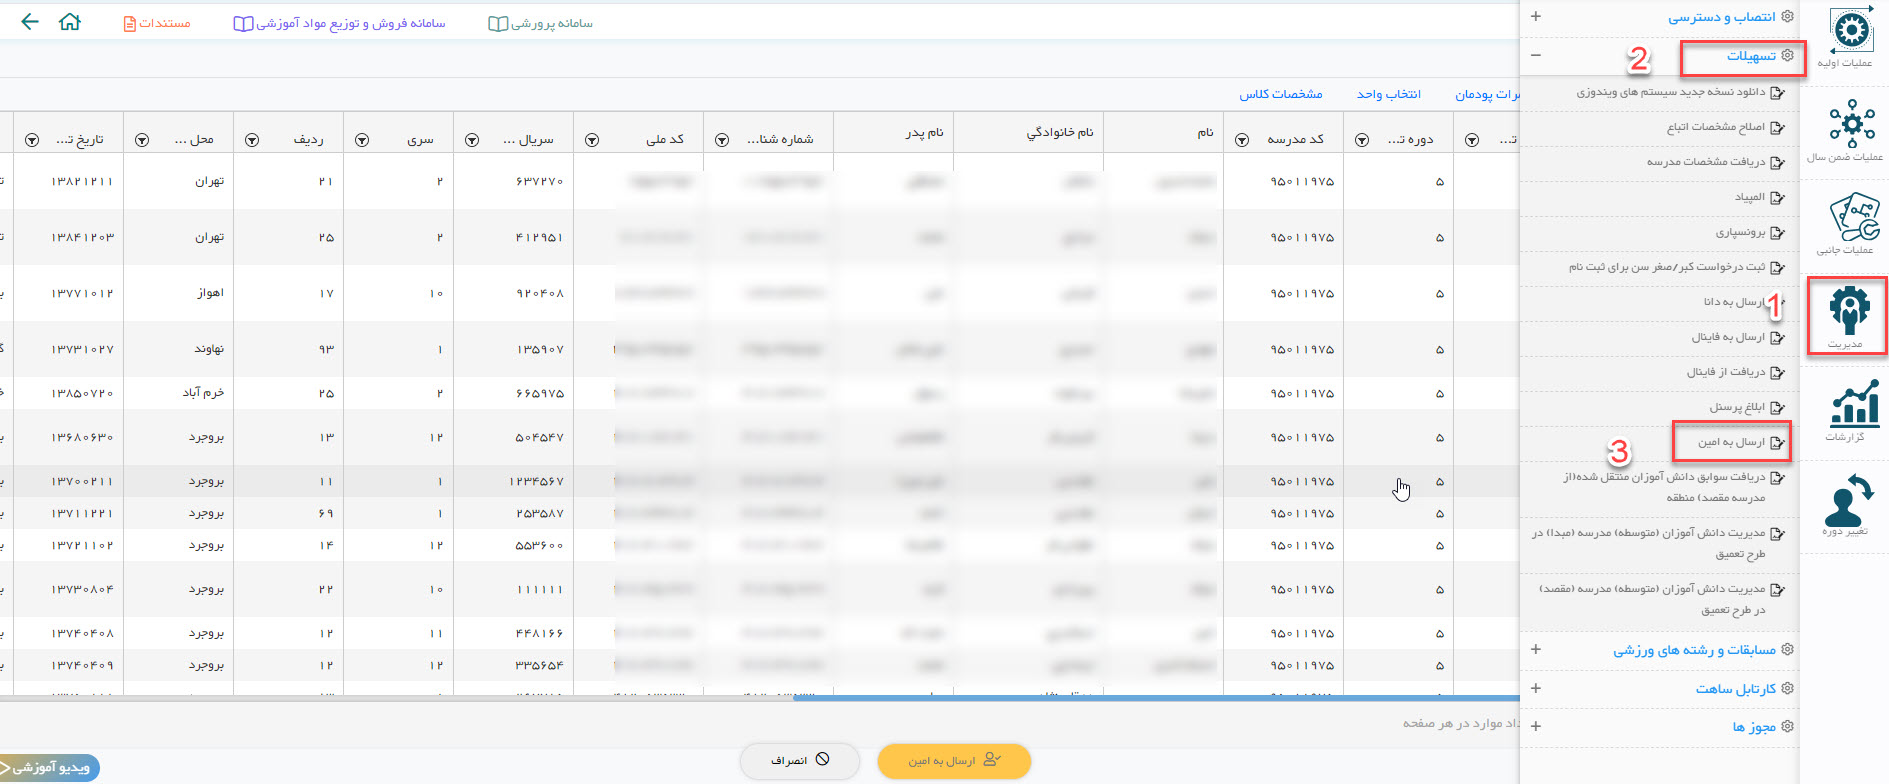Open filter on کد مدرسه column

[1242, 140]
